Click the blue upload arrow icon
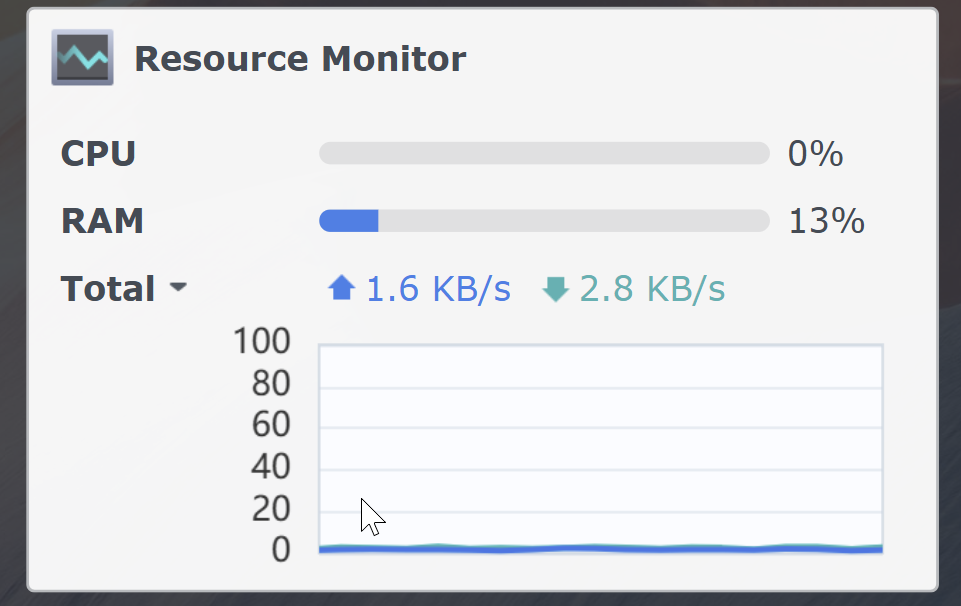961x606 pixels. 342,289
